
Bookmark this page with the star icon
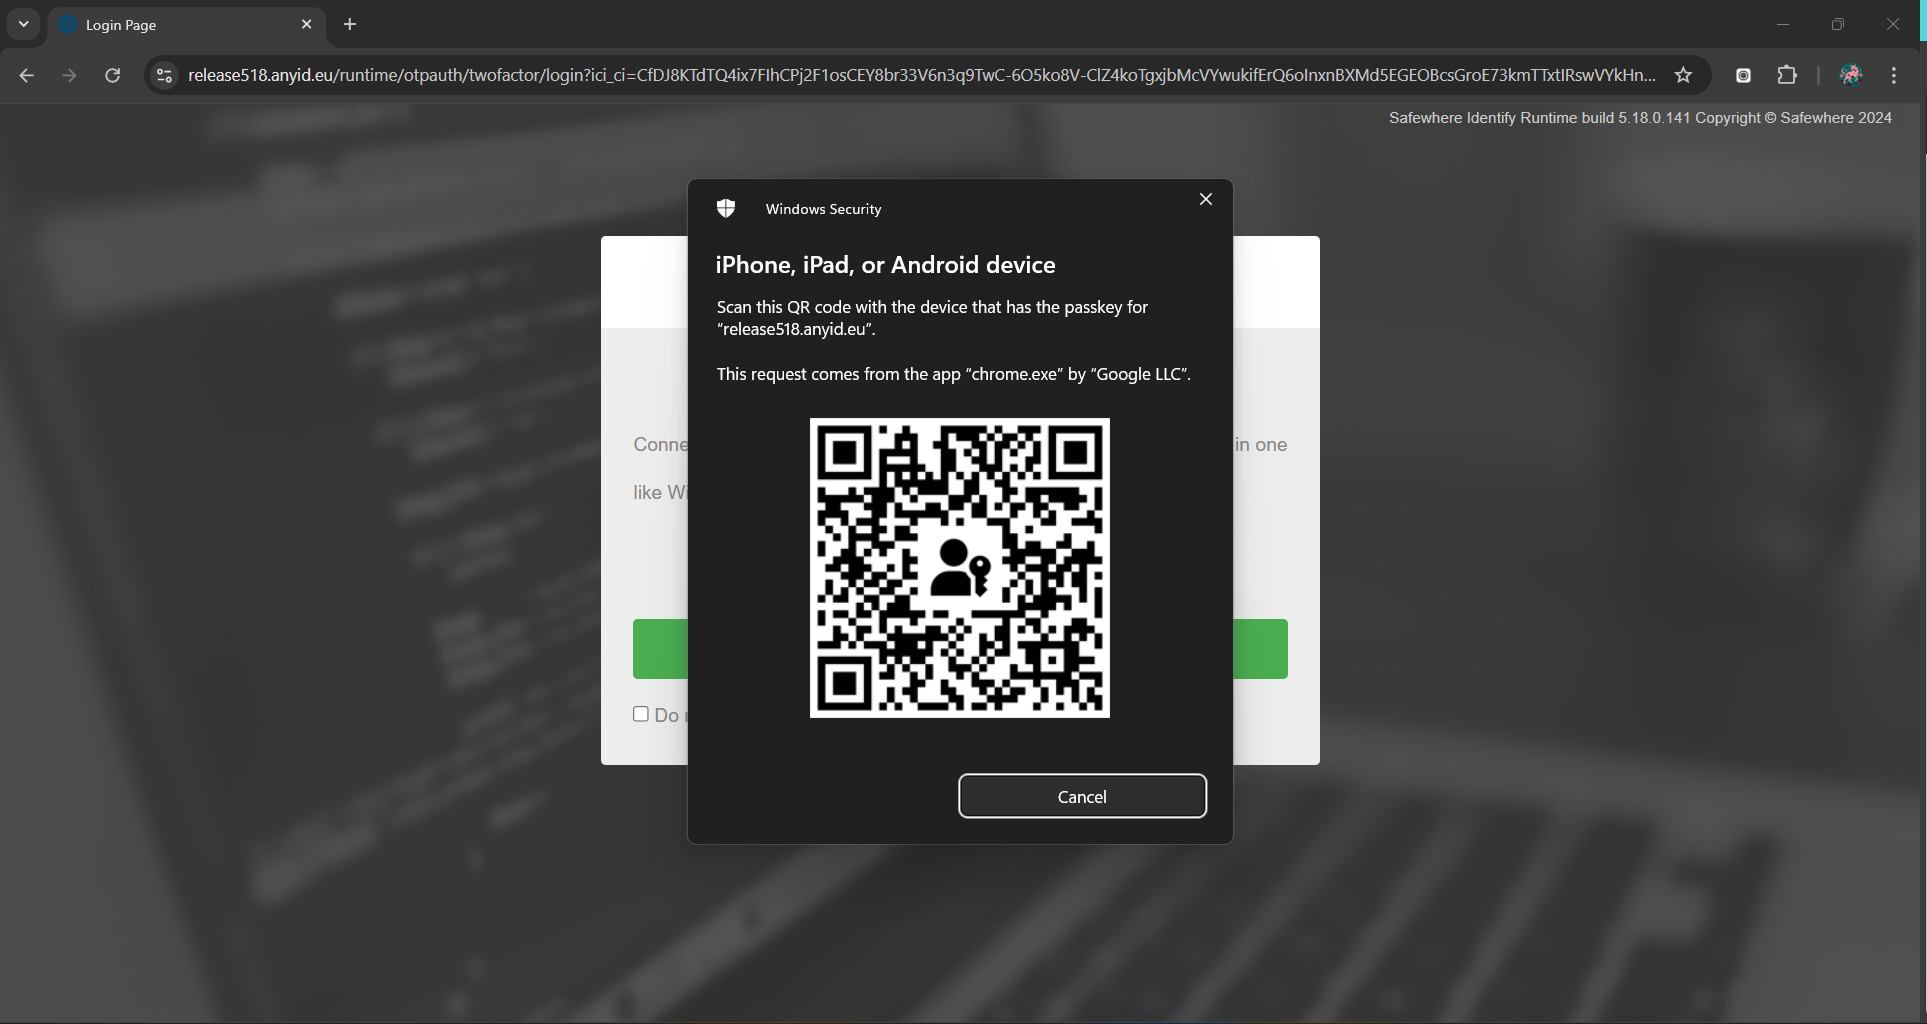point(1684,75)
